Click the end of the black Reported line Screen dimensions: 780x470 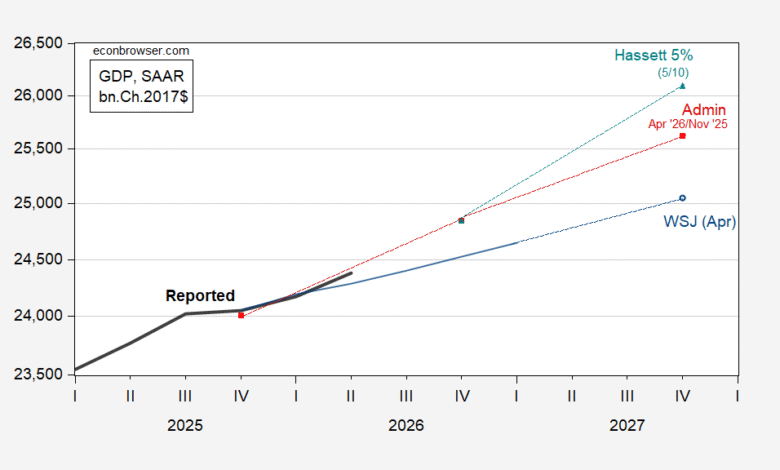click(351, 273)
